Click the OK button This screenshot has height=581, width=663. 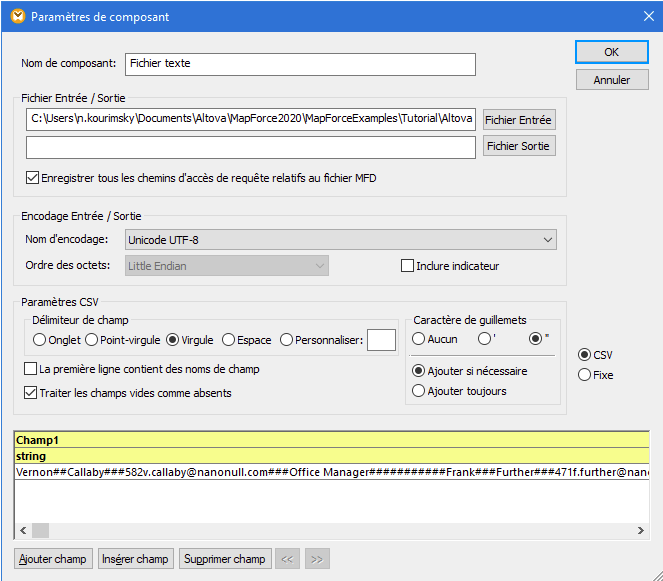pos(611,52)
